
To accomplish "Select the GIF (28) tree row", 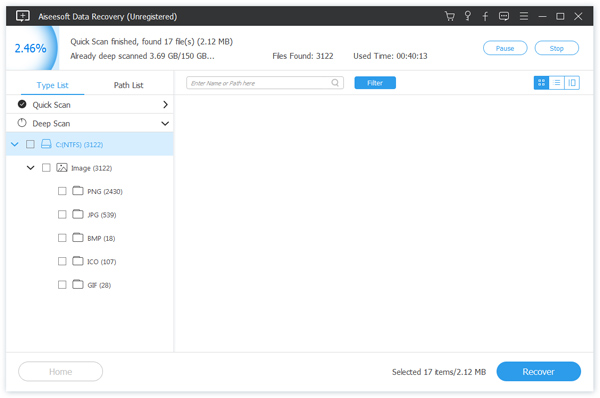I will 90,285.
